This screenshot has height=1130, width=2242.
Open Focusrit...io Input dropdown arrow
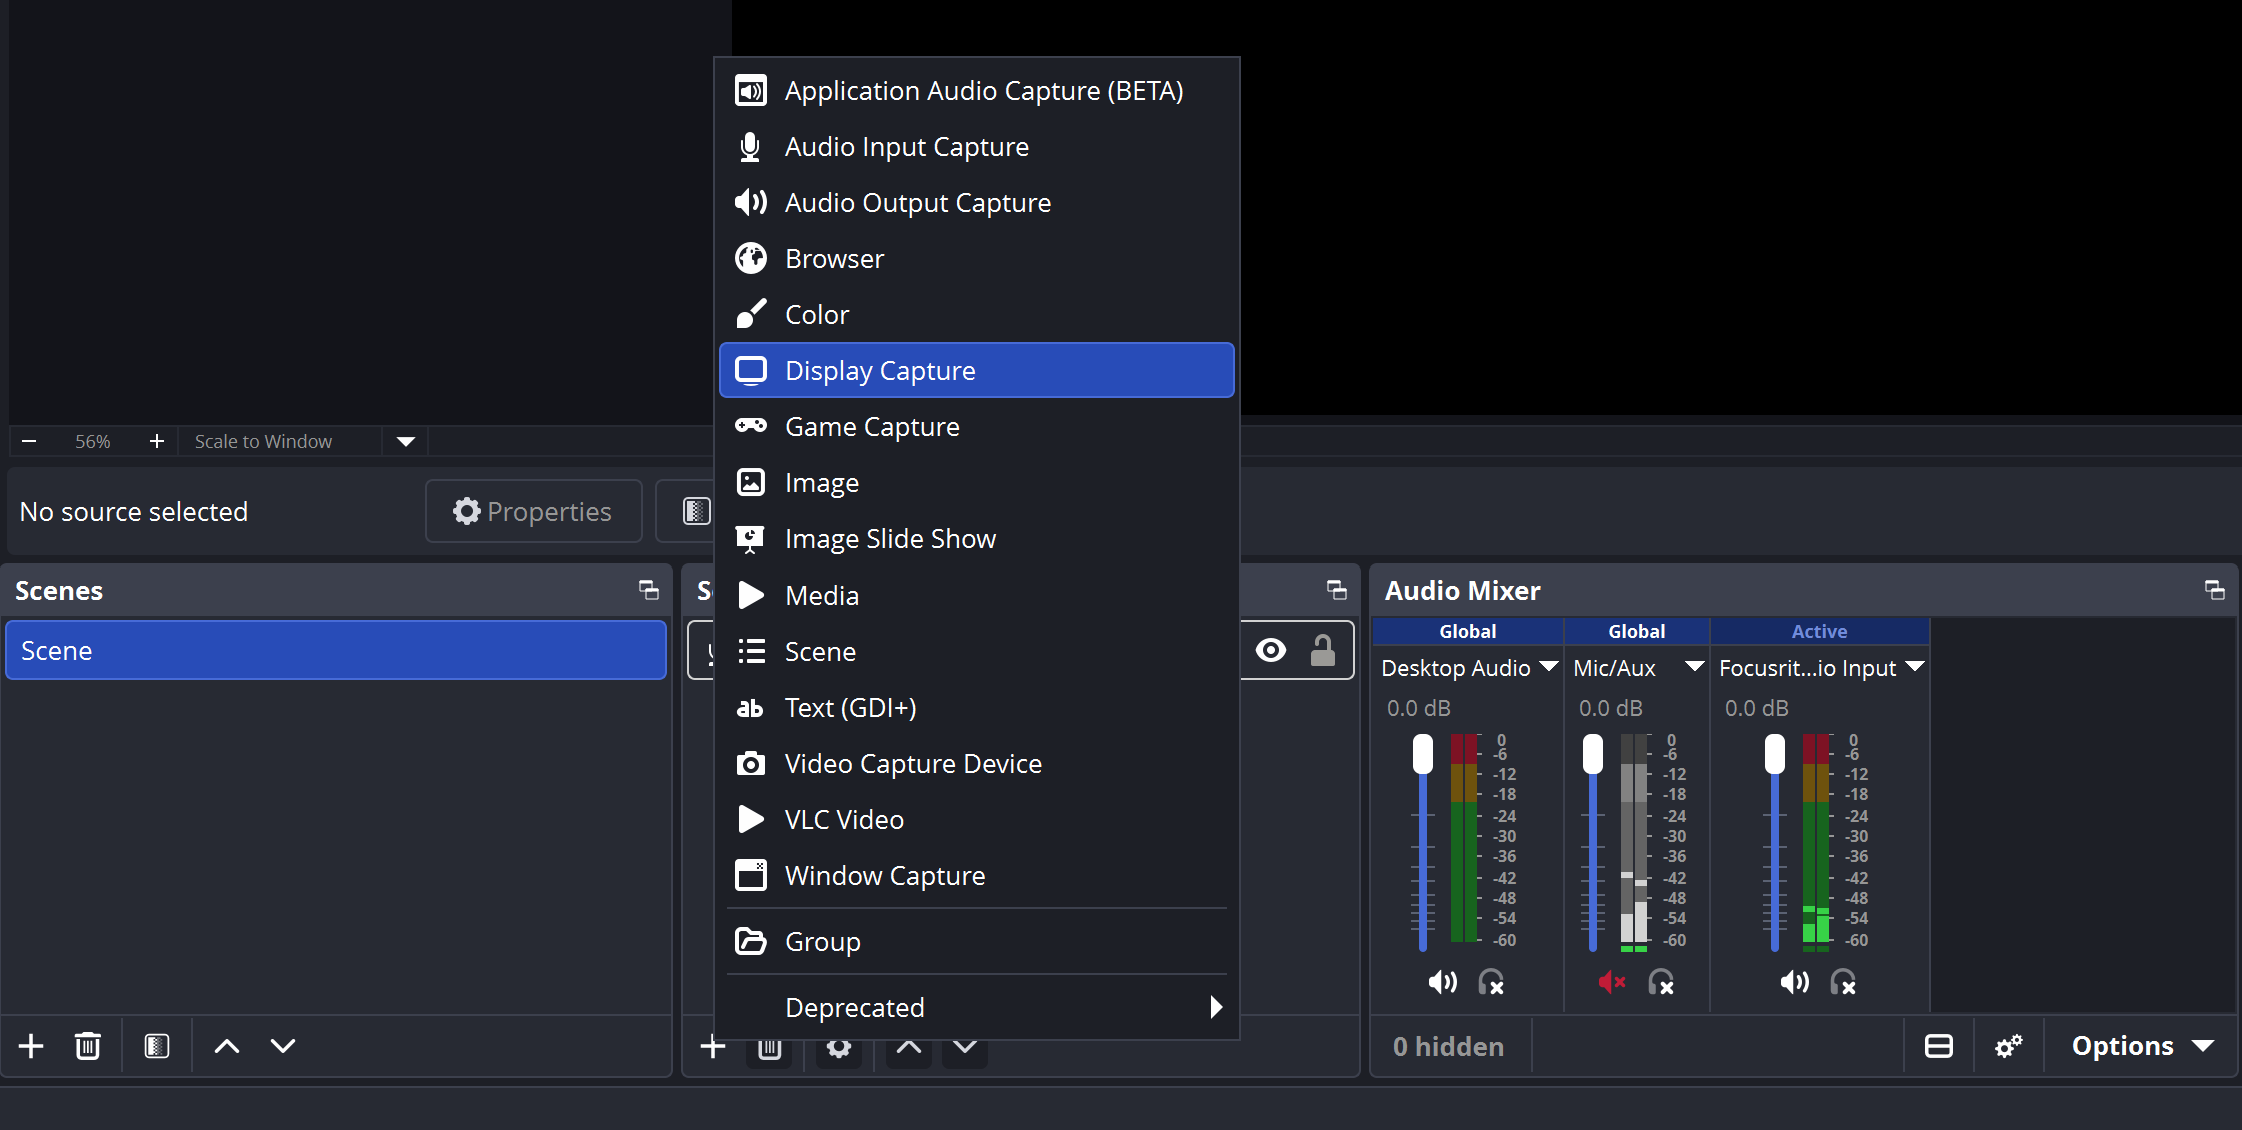[1915, 667]
